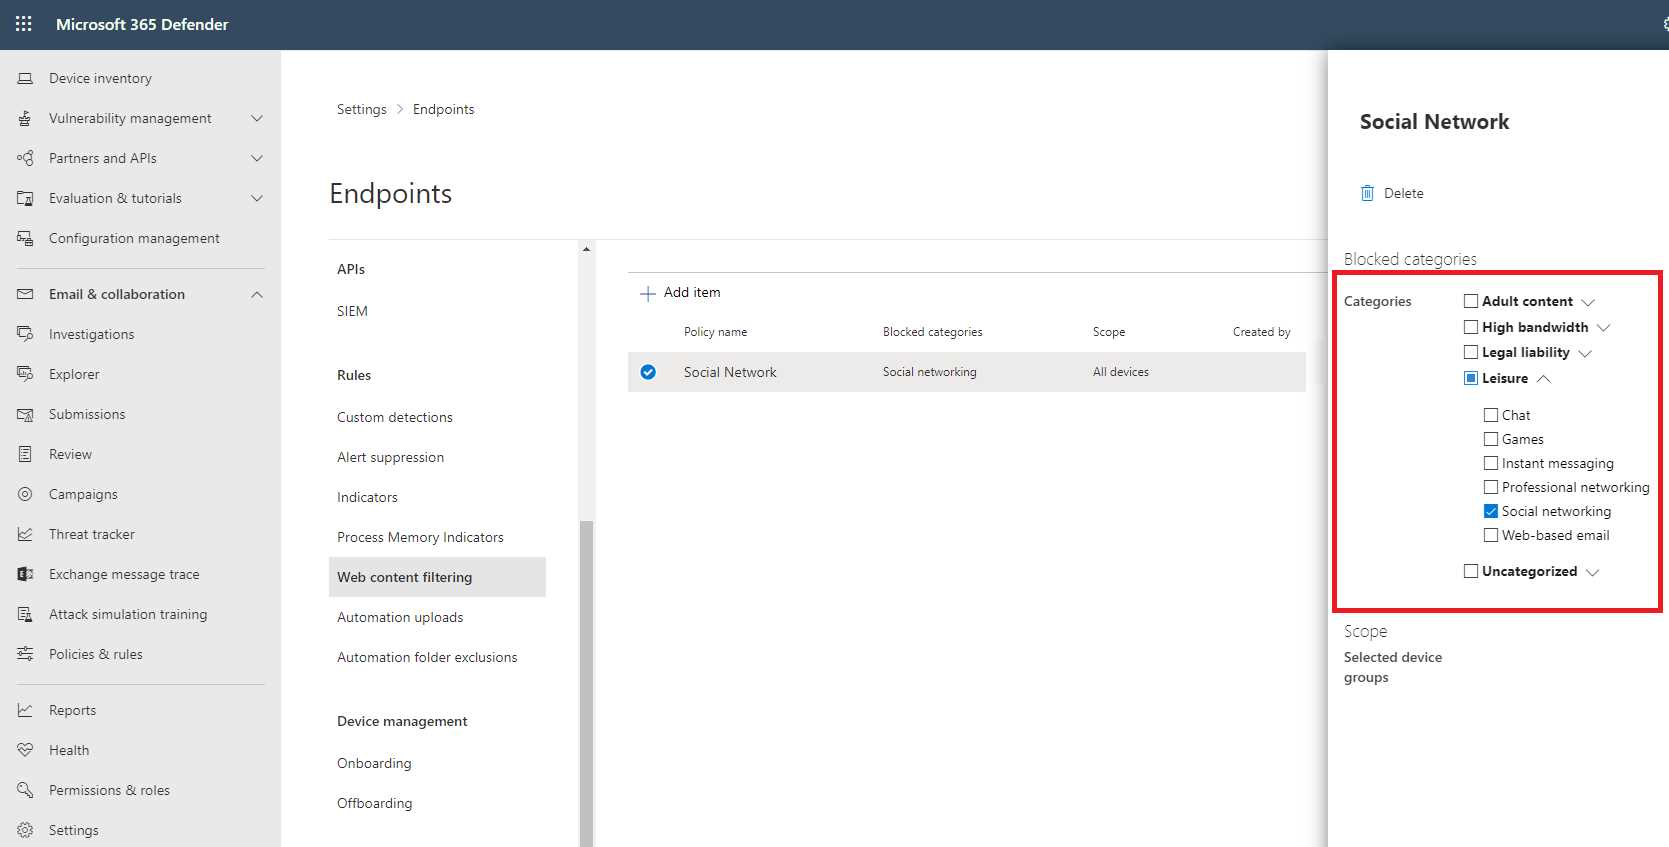Expand the Adult content chevron
The height and width of the screenshot is (847, 1669).
click(1588, 302)
